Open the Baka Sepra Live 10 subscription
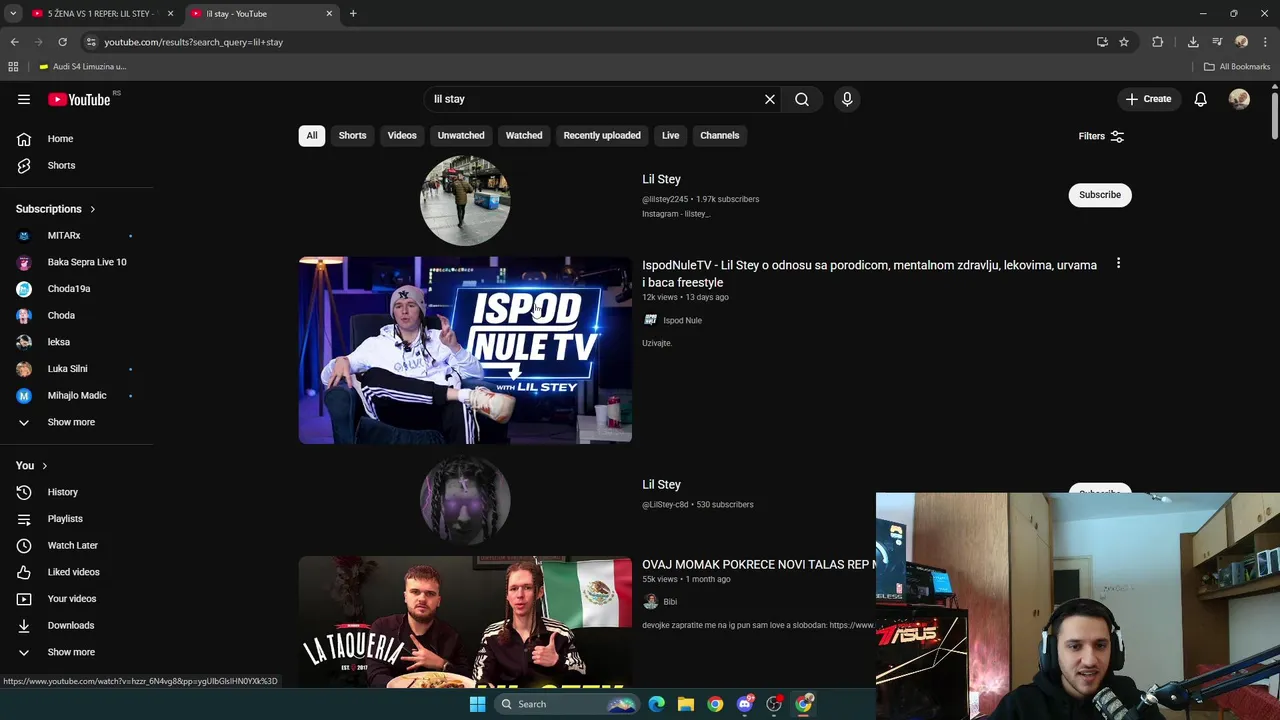This screenshot has width=1280, height=720. 77,262
